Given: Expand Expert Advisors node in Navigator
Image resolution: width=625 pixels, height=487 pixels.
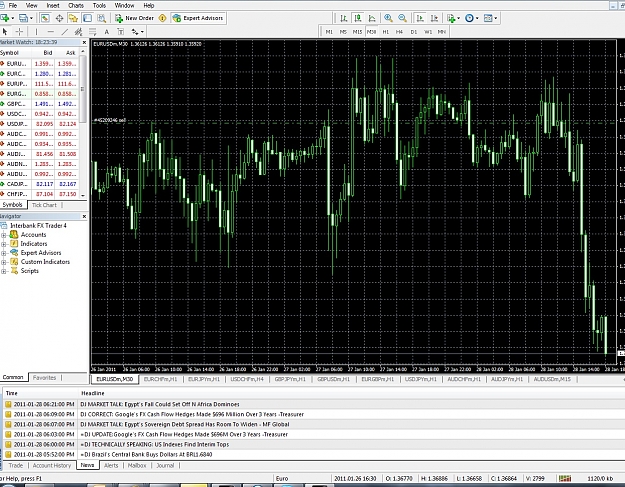Looking at the screenshot, I should click(4, 253).
